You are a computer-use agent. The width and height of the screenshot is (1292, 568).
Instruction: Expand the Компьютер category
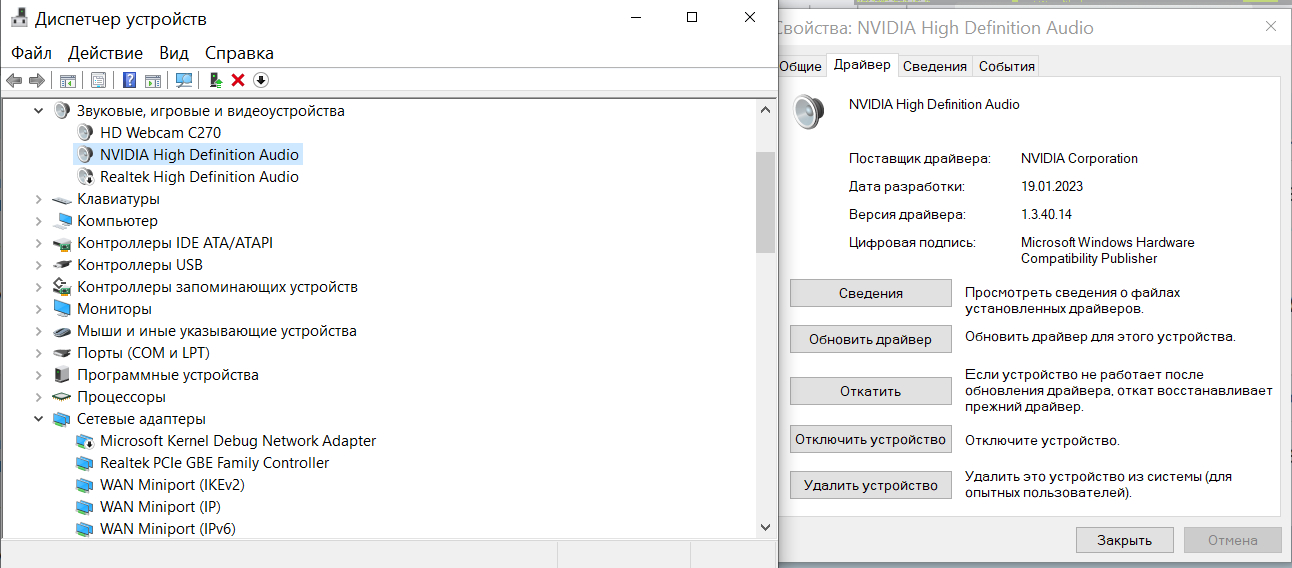click(x=39, y=221)
